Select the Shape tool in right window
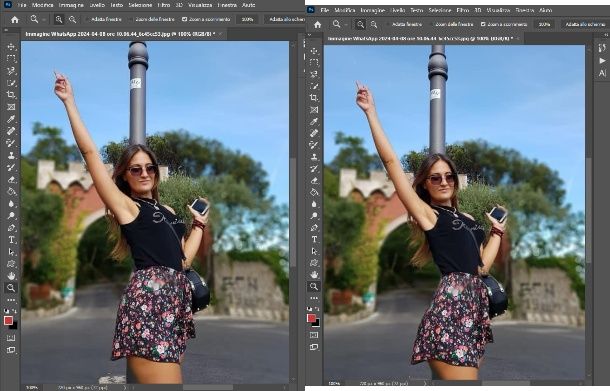Viewport: 610px width, 391px height. pyautogui.click(x=314, y=263)
